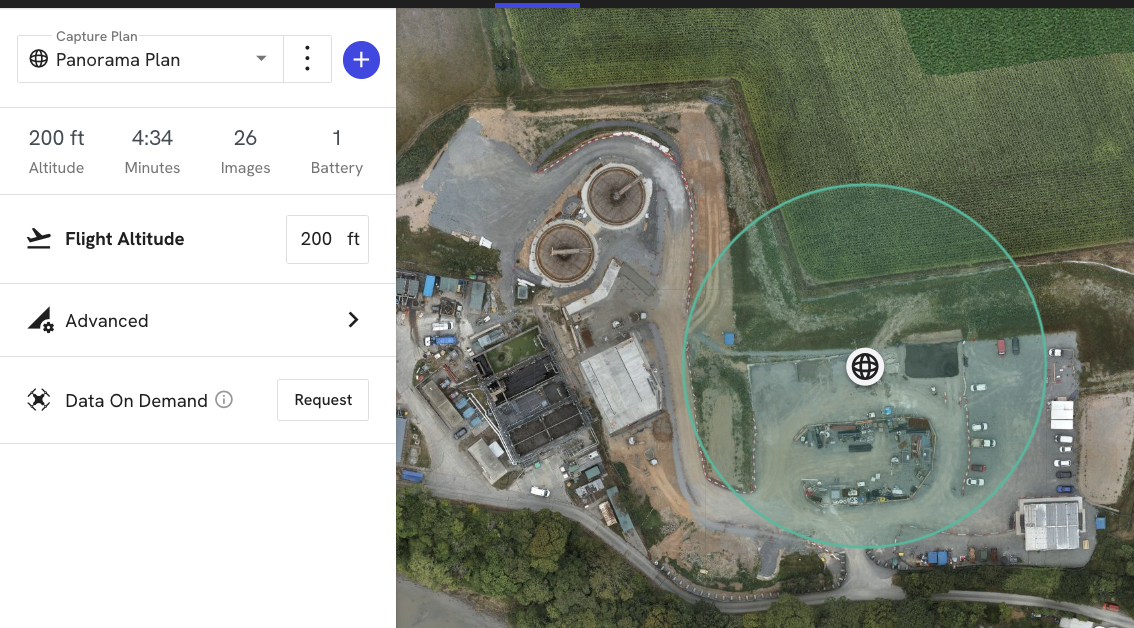
Task: Click the 26 Images summary stat
Action: (245, 151)
